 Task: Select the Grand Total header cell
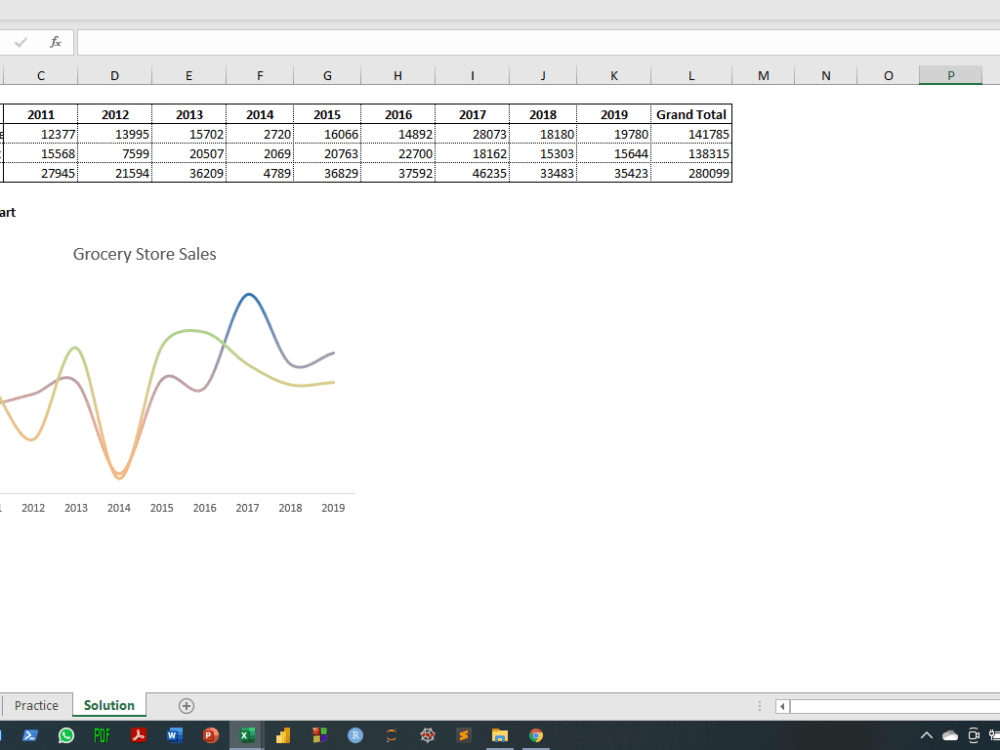point(691,114)
